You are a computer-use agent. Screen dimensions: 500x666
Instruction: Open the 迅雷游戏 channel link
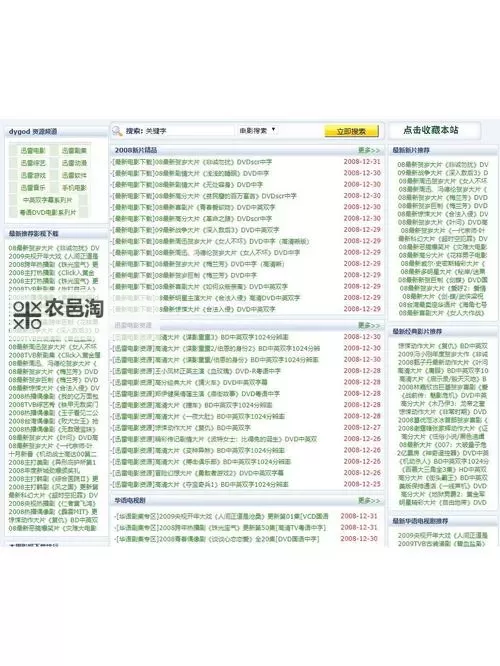33,175
